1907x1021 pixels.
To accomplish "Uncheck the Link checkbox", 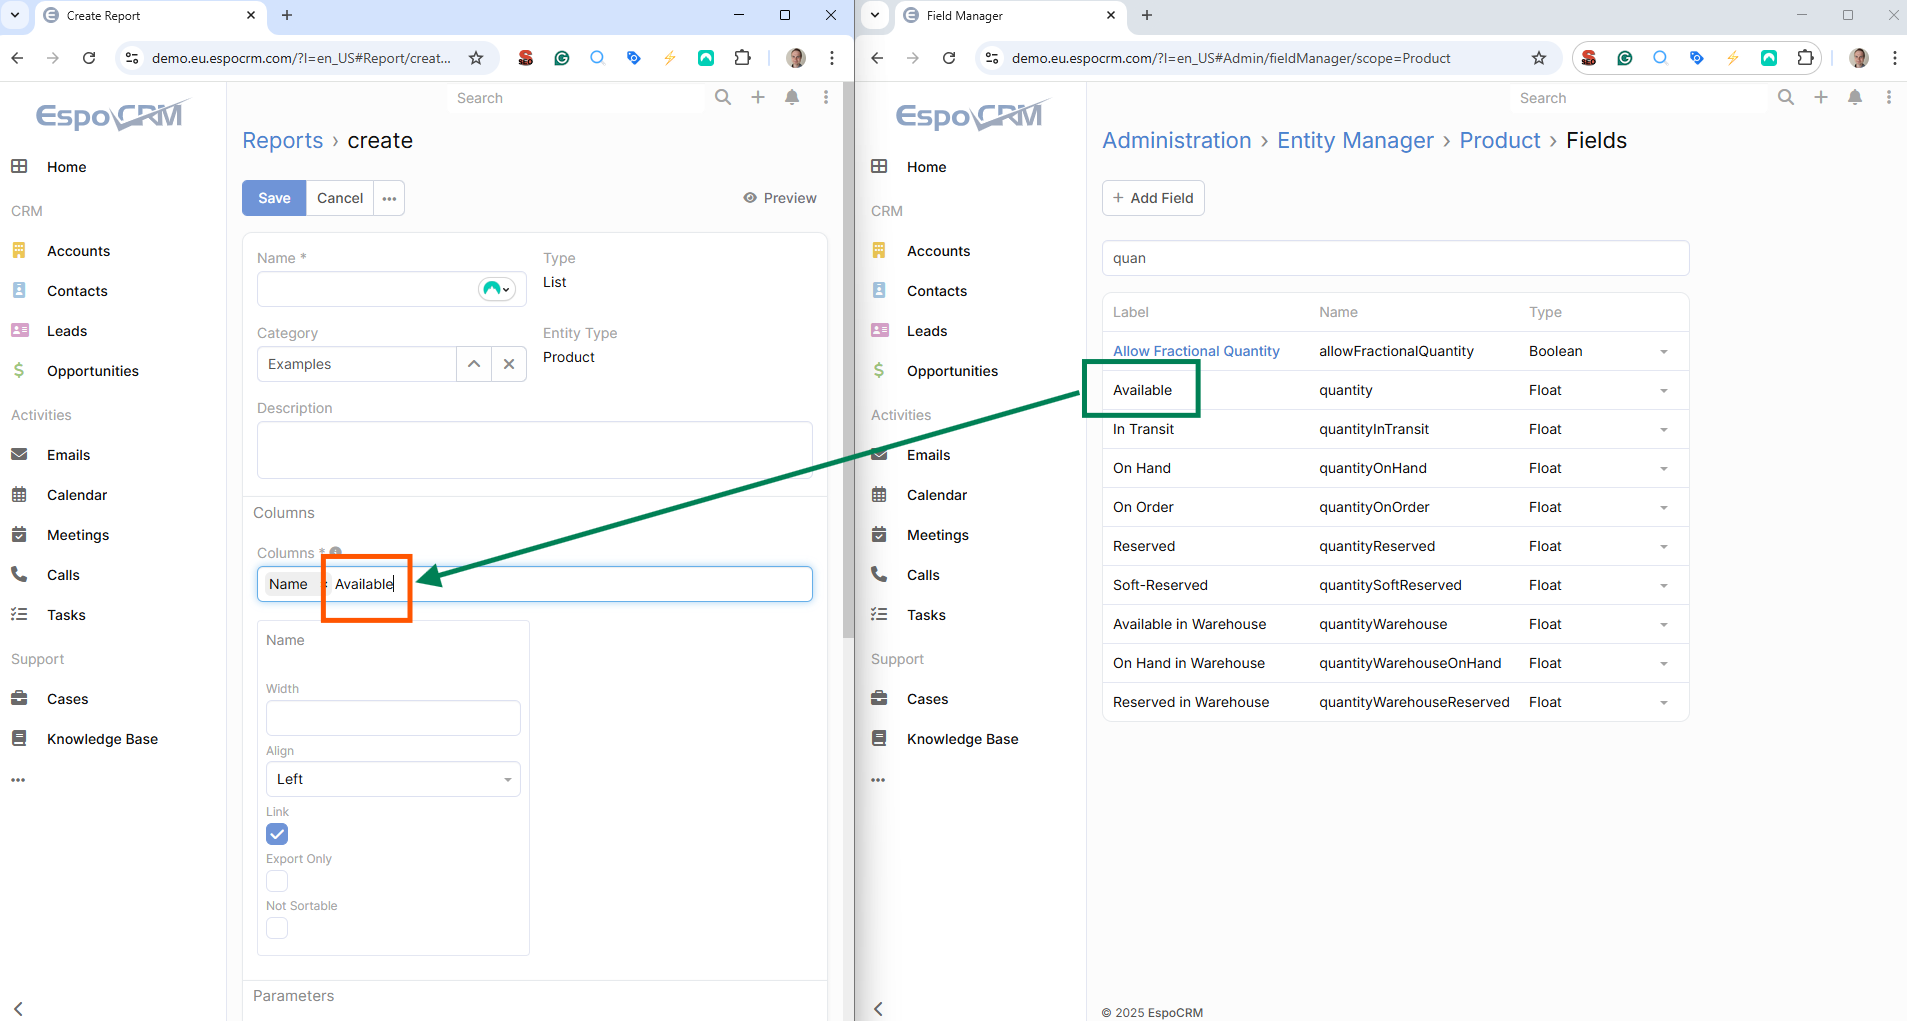I will 277,834.
